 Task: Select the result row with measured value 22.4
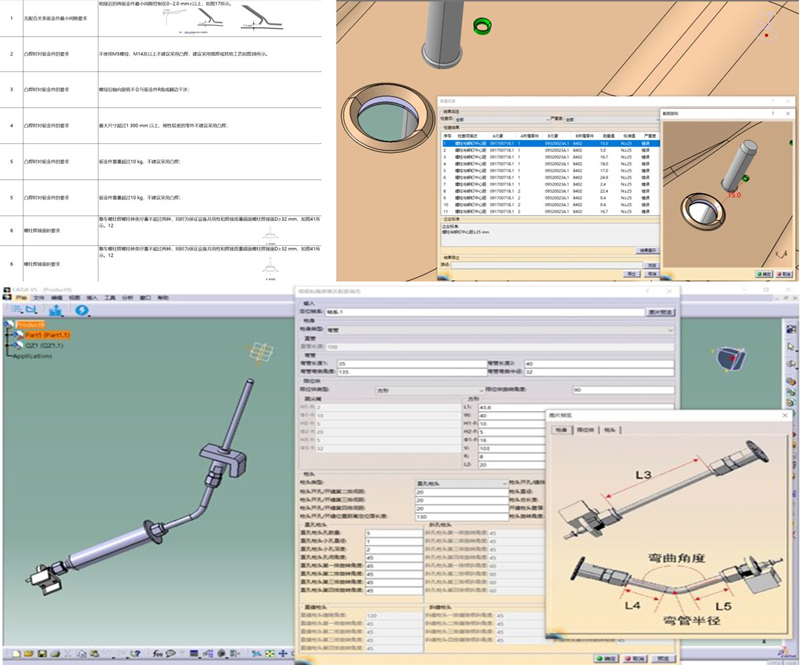click(x=551, y=191)
